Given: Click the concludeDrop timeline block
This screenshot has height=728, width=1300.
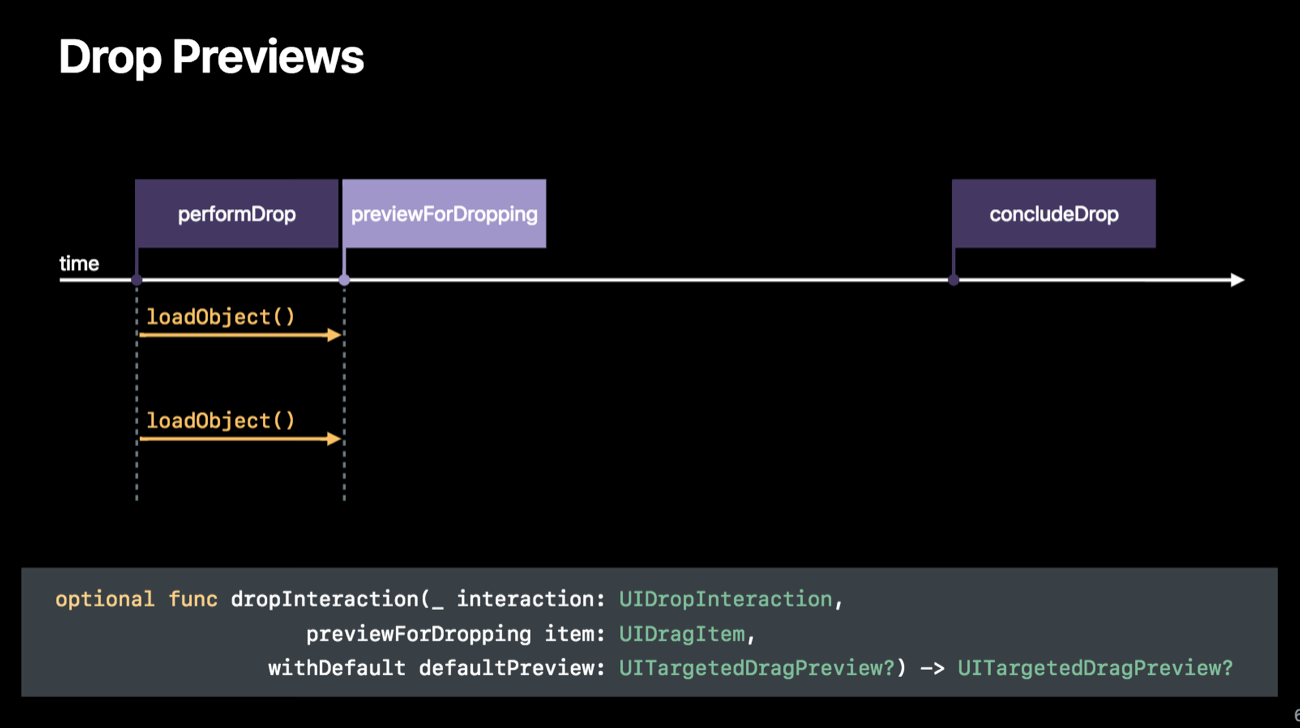Looking at the screenshot, I should point(1054,213).
